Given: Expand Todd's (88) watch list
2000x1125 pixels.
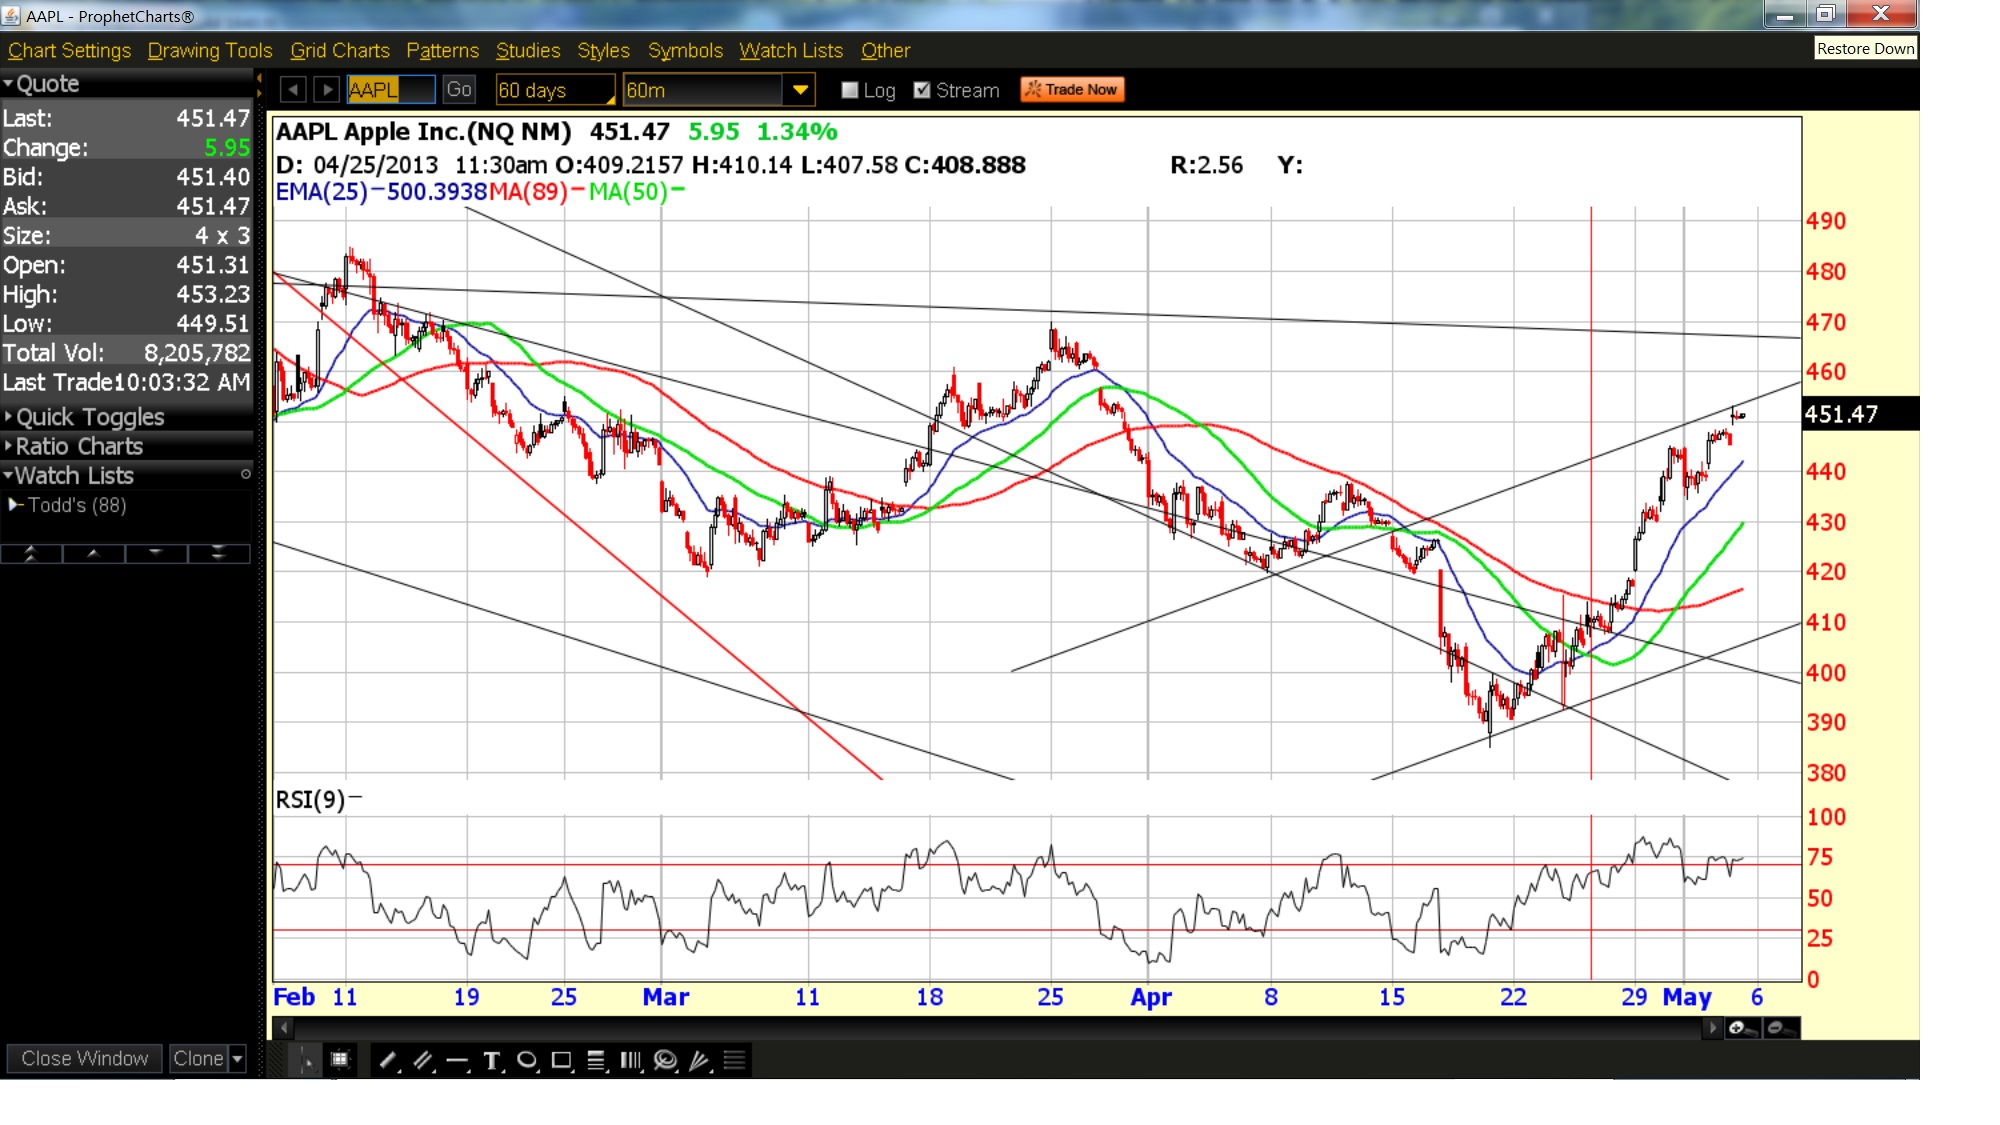Looking at the screenshot, I should pyautogui.click(x=15, y=505).
